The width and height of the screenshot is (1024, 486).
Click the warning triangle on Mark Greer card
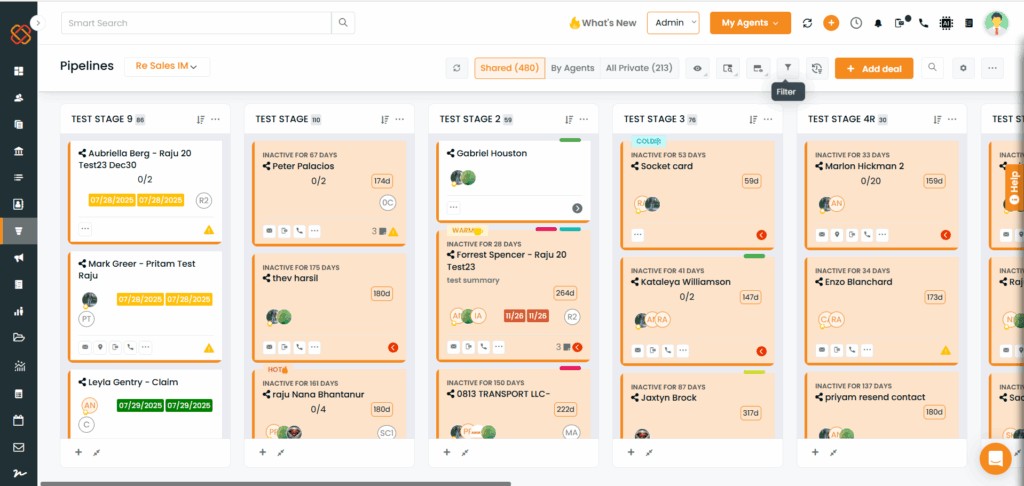[209, 348]
